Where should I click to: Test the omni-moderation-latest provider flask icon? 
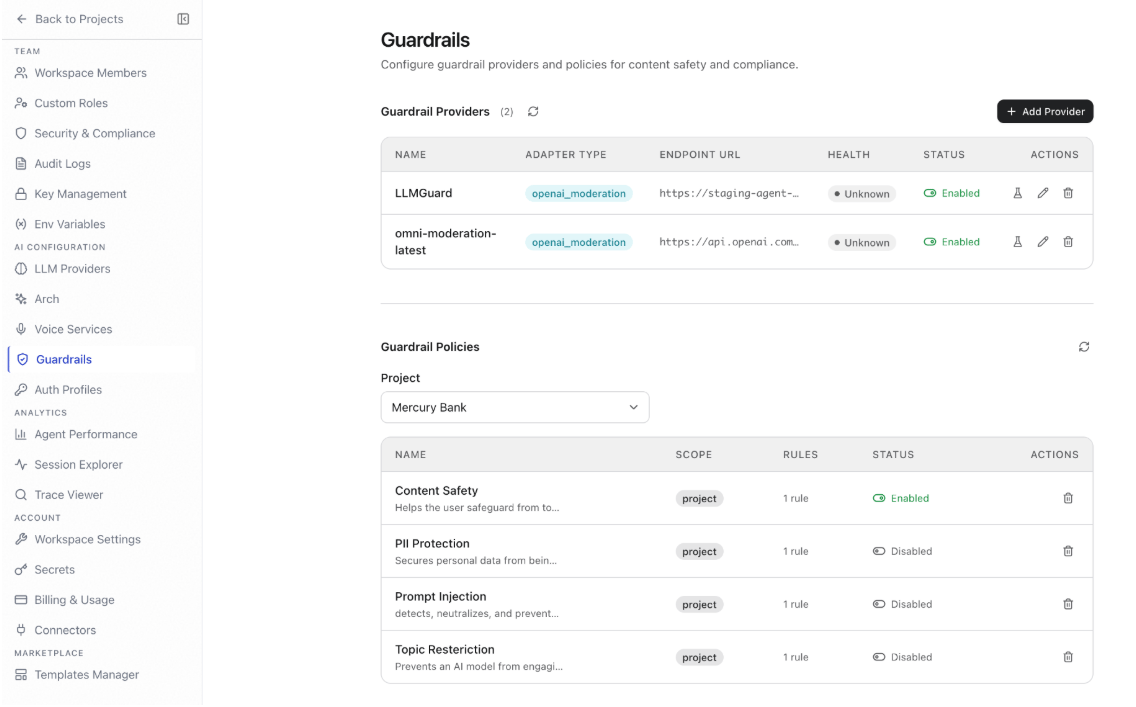(x=1018, y=242)
